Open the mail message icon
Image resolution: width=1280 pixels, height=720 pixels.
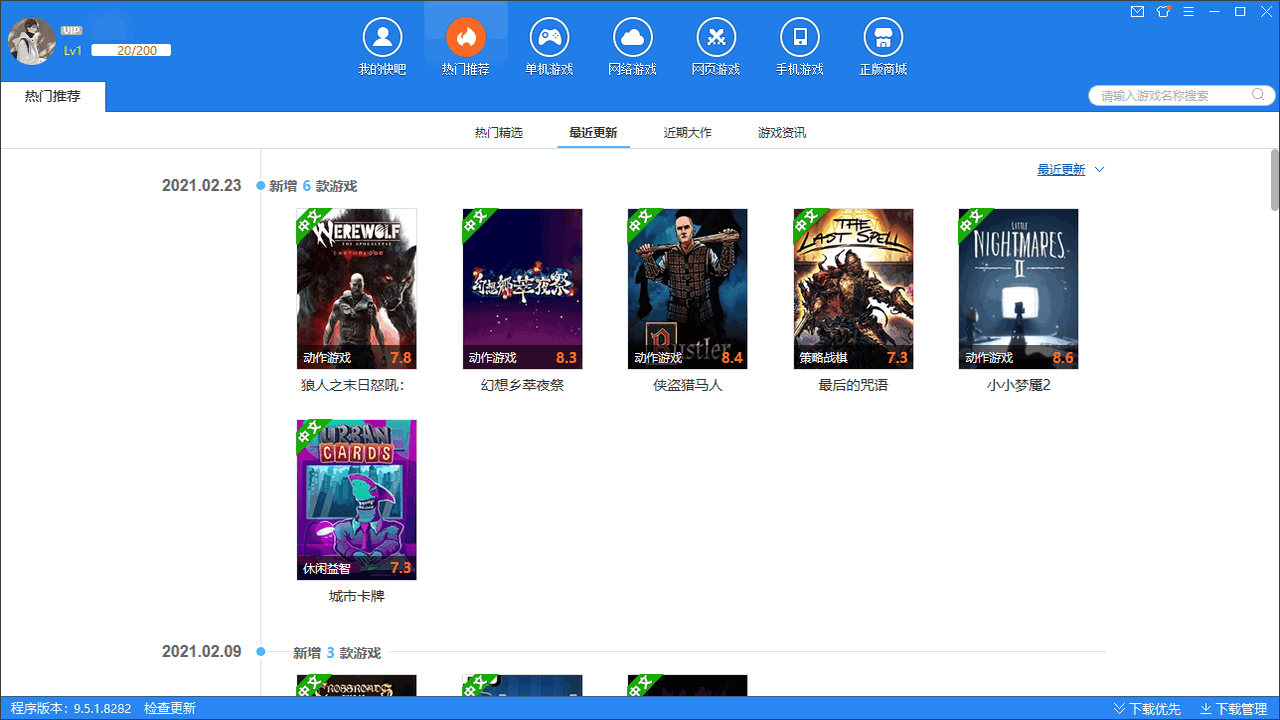(1137, 12)
